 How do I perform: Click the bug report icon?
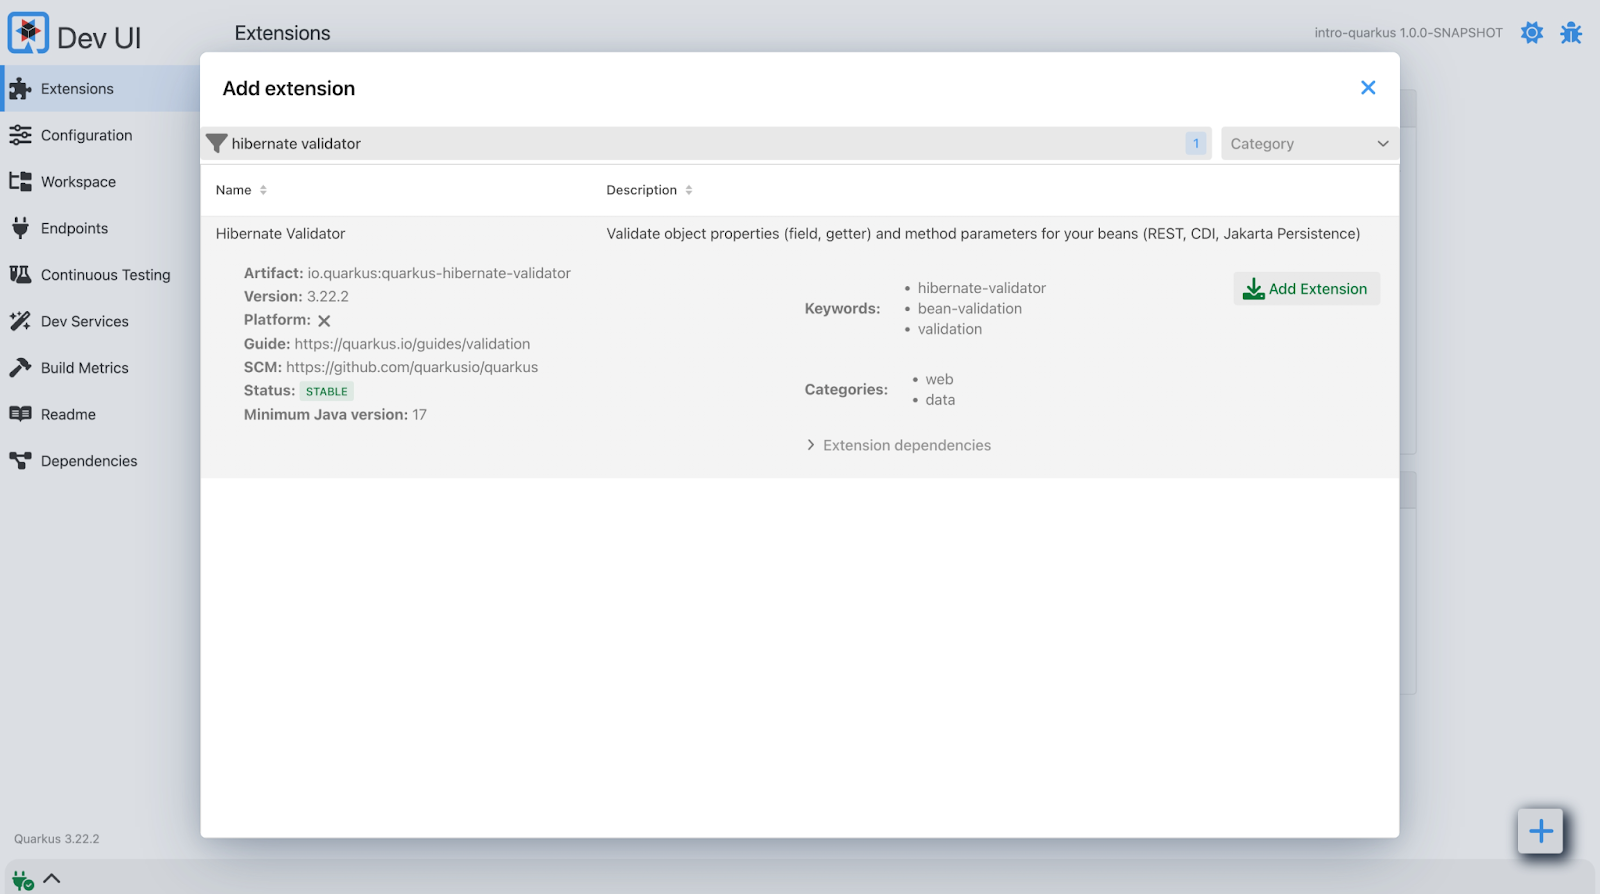(x=1571, y=33)
